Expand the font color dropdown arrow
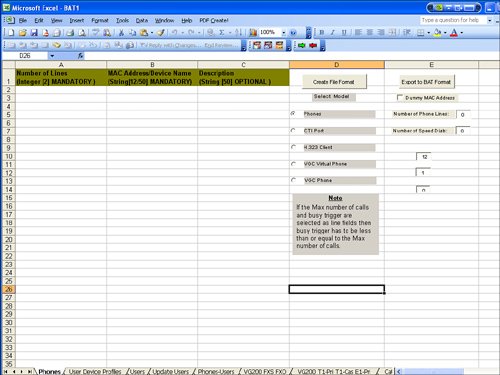Viewport: 500px width, 375px height. (x=462, y=33)
